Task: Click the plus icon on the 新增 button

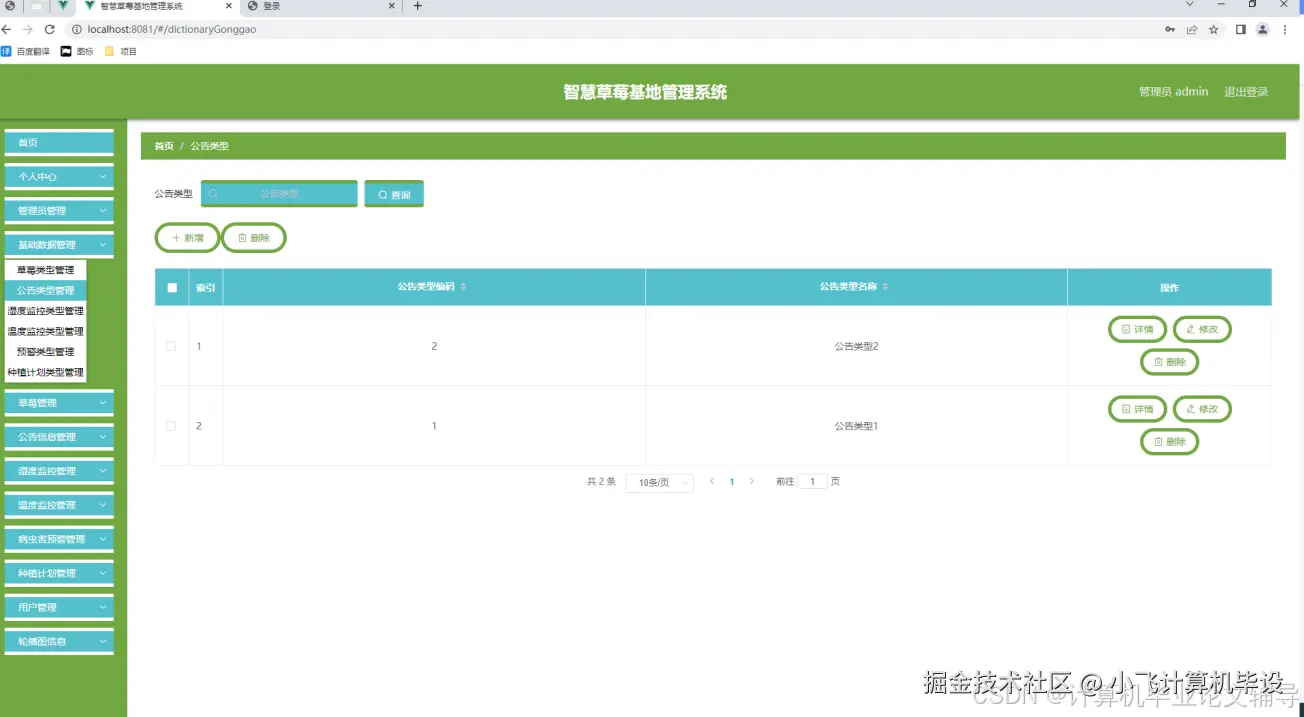Action: pyautogui.click(x=175, y=237)
